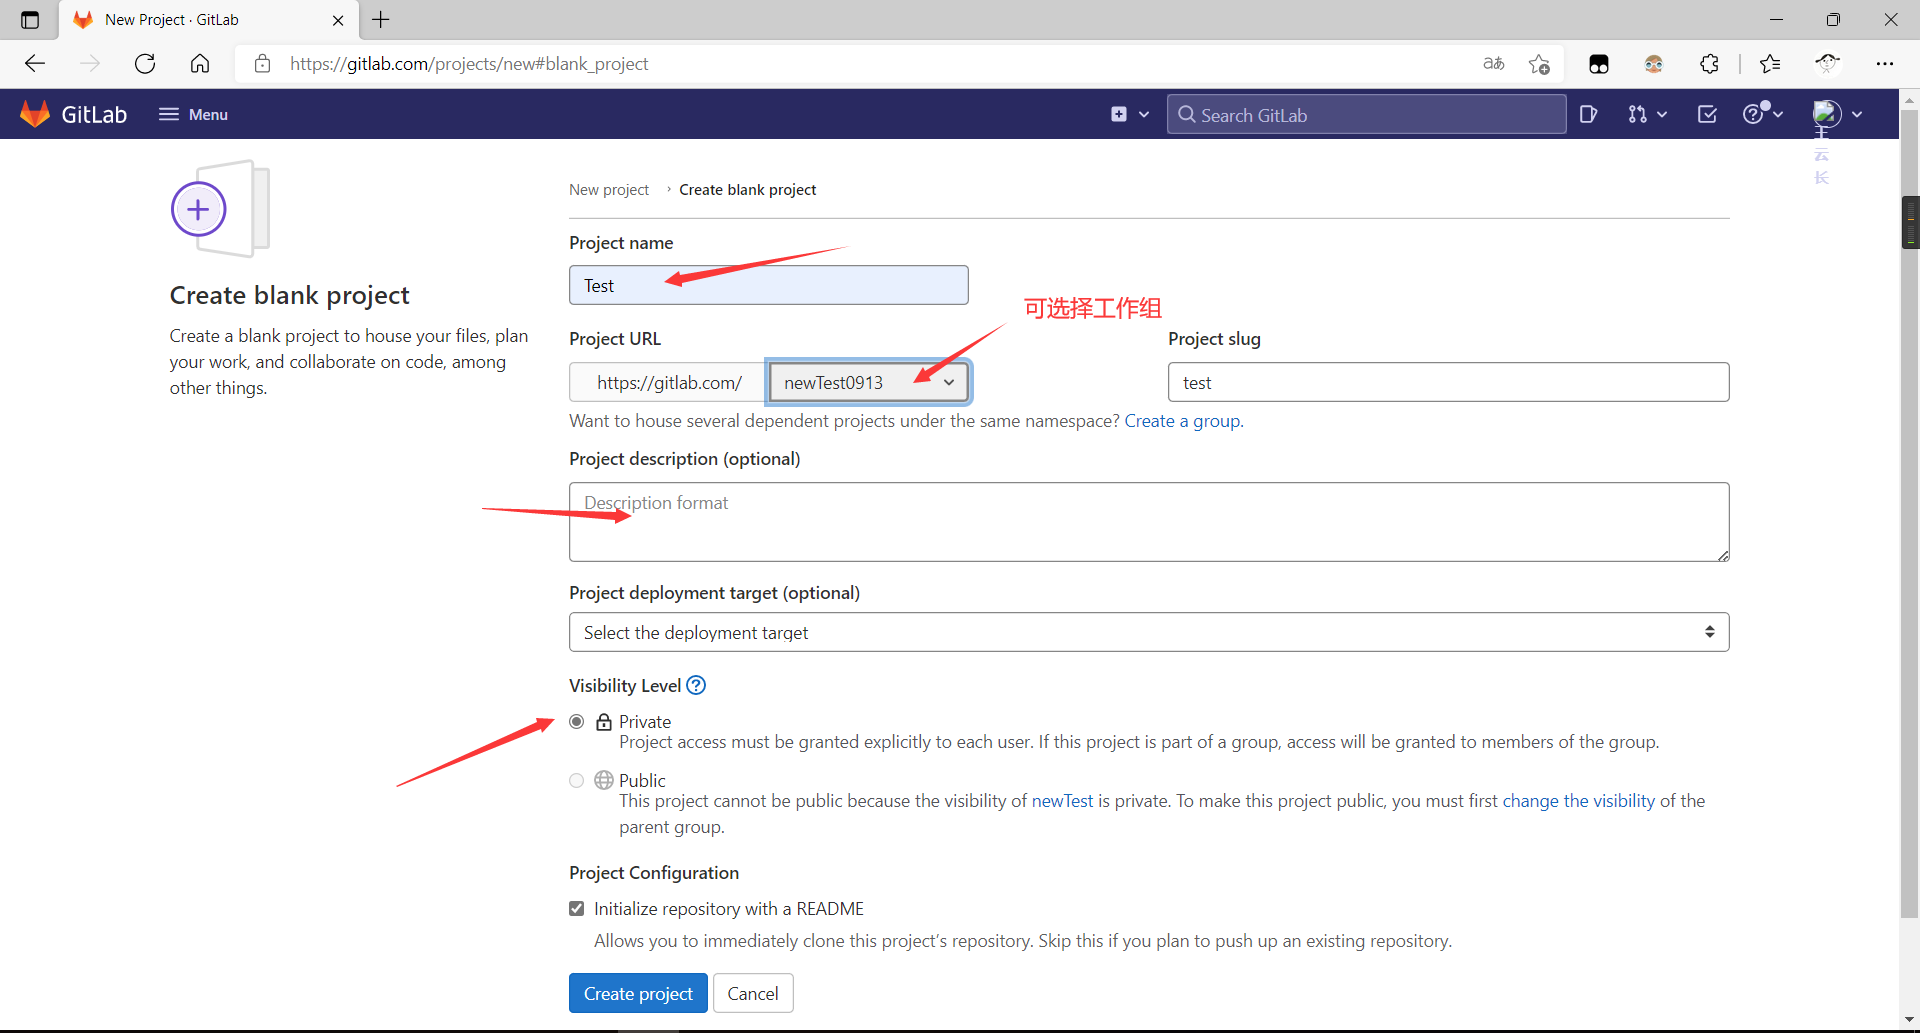This screenshot has height=1033, width=1920.
Task: Open the browser settings ellipsis menu
Action: tap(1885, 64)
